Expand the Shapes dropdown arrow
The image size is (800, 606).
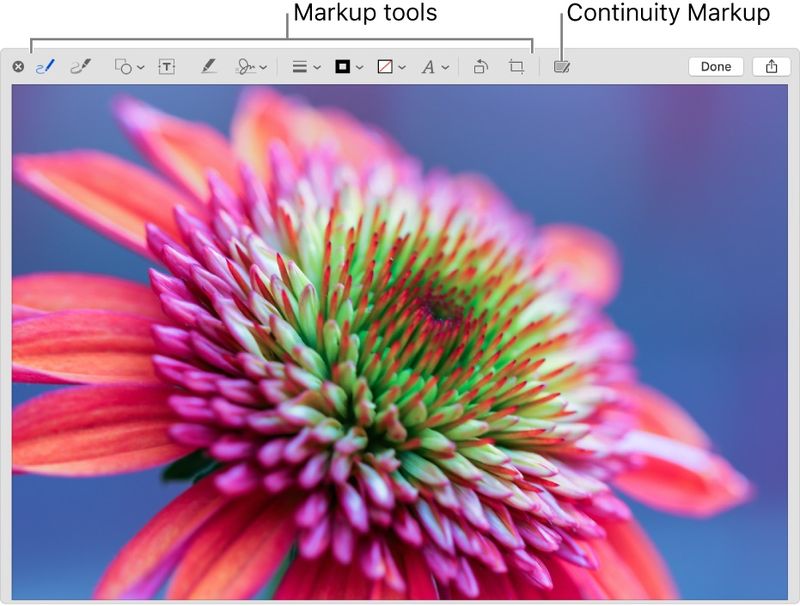coord(141,67)
